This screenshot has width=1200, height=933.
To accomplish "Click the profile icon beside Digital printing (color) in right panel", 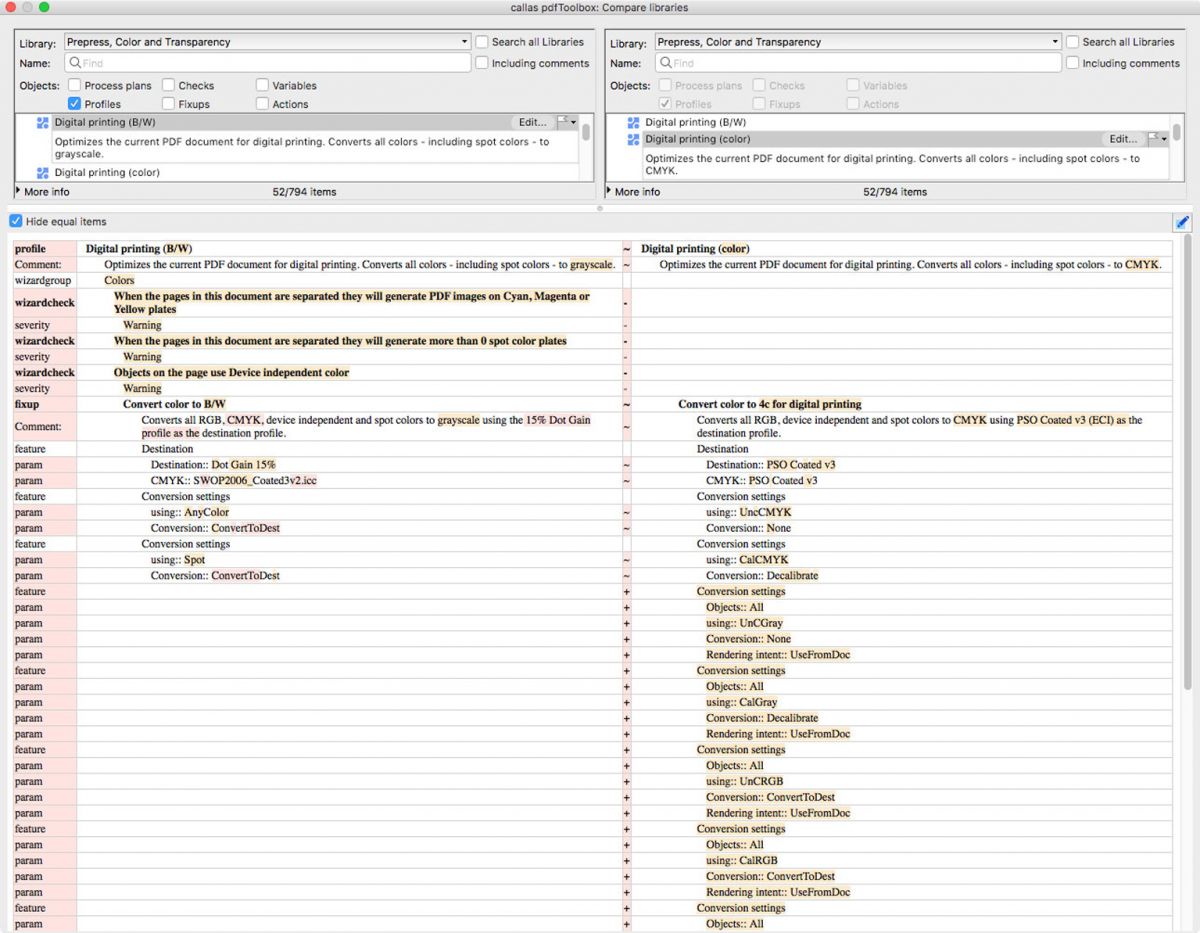I will click(633, 140).
